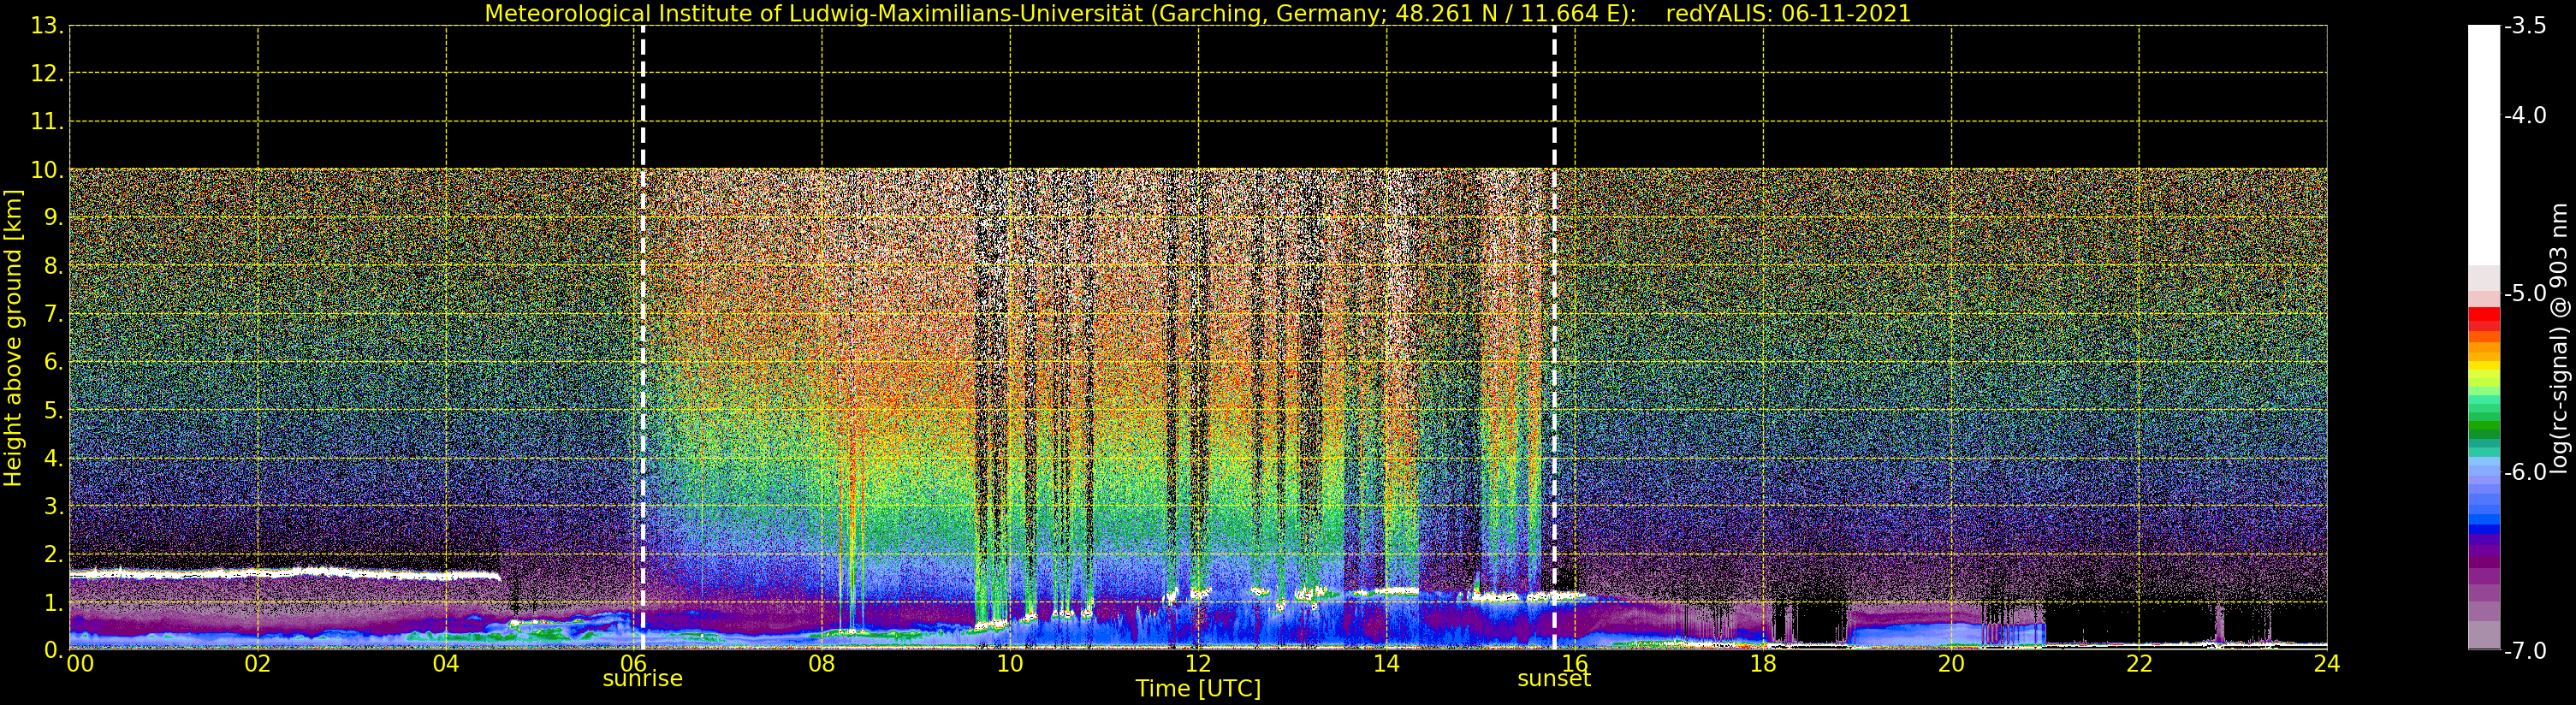2576x705 pixels.
Task: Click the 13 tick label on the height axis
Action: (46, 26)
